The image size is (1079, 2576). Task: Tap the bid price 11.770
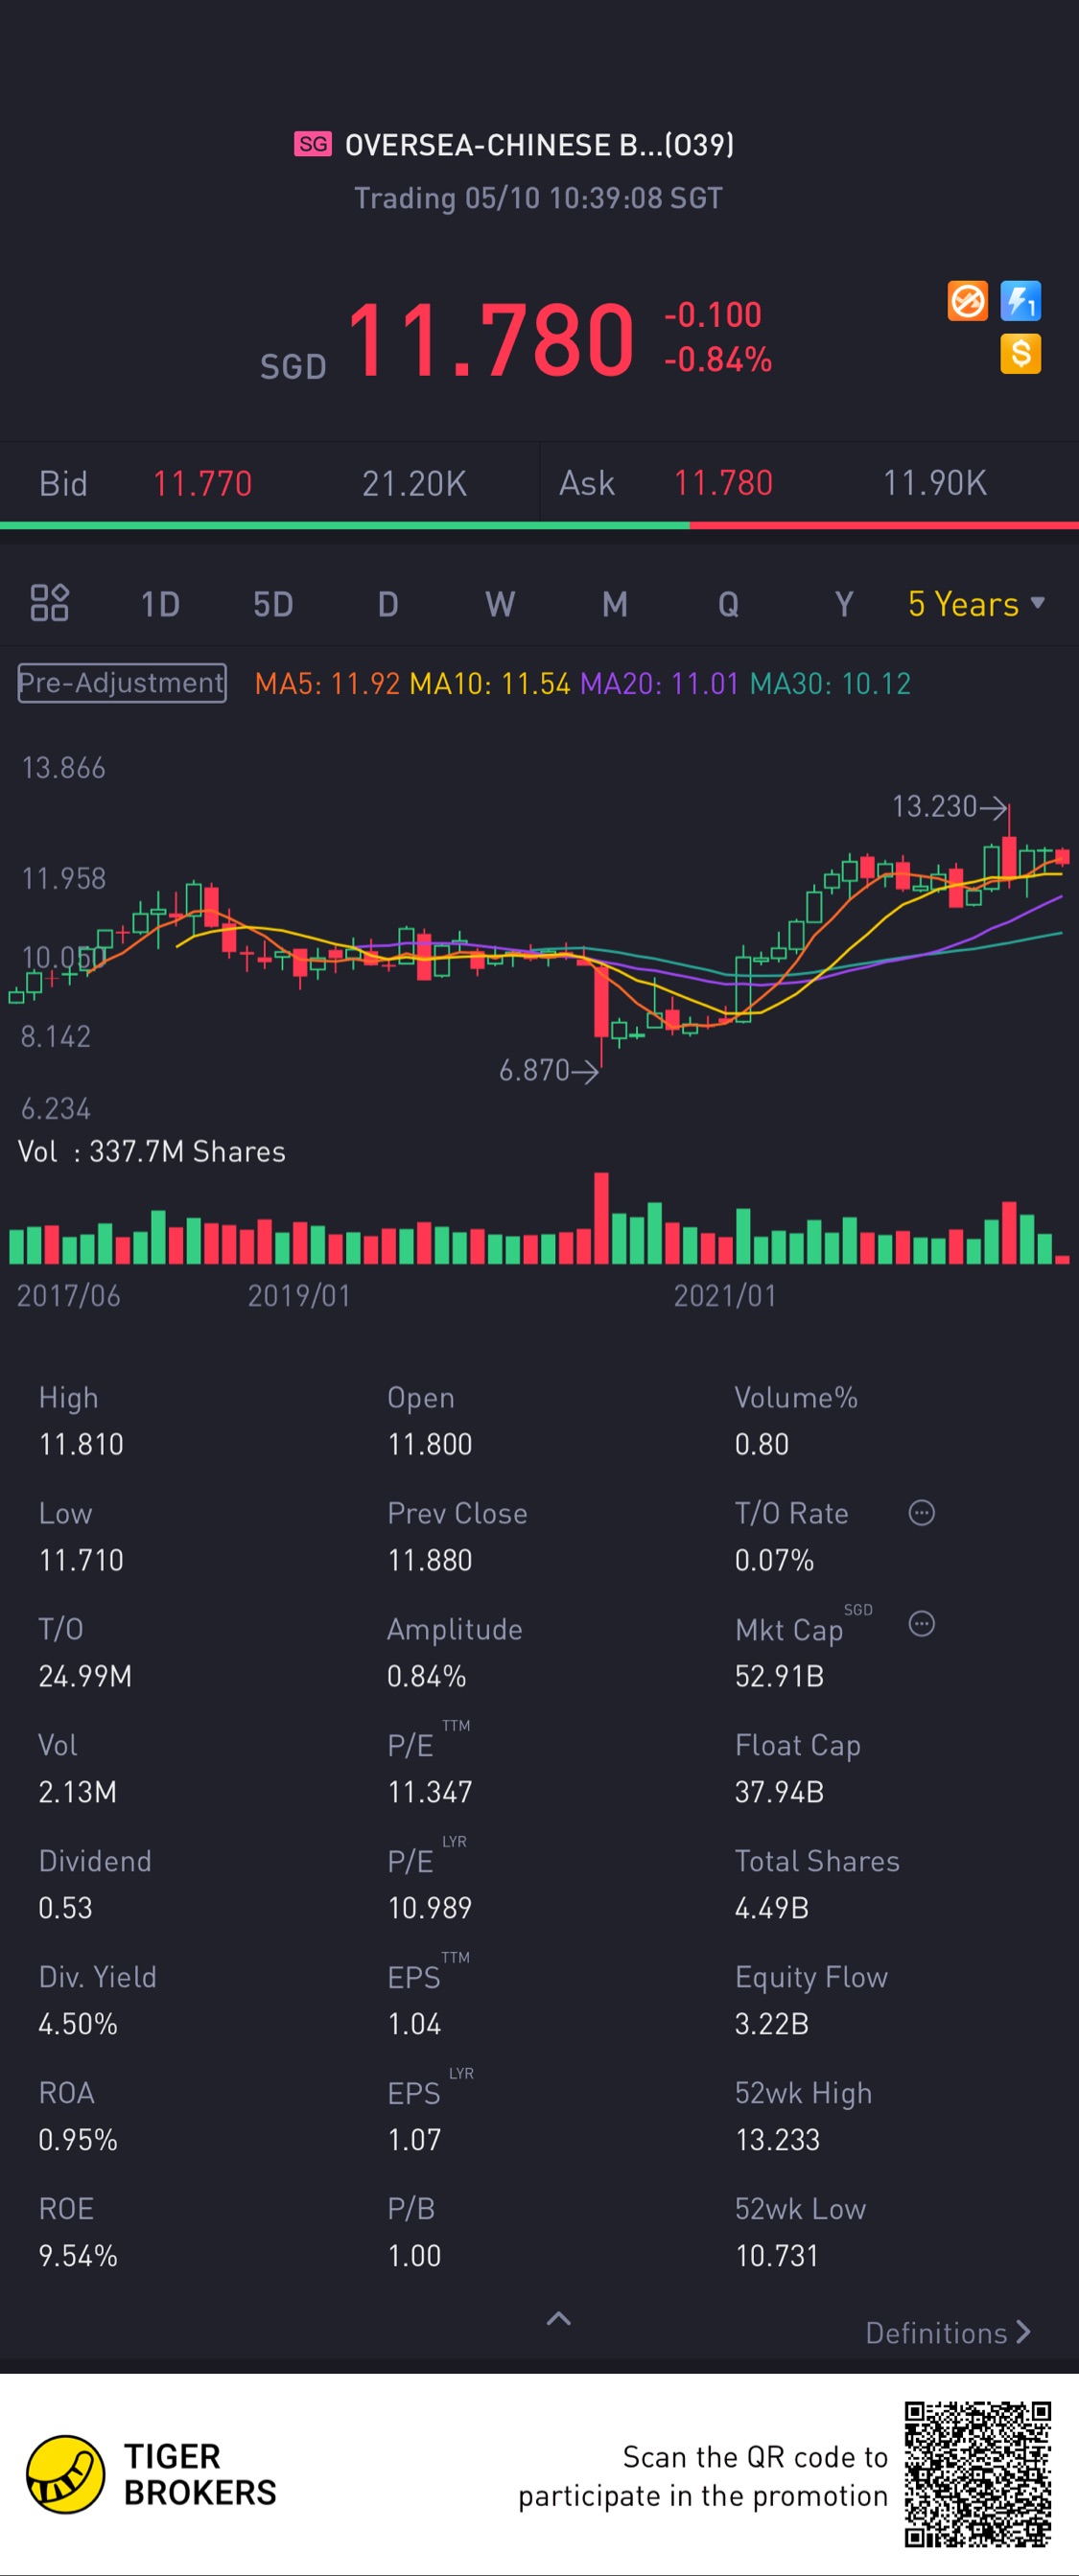(x=202, y=484)
